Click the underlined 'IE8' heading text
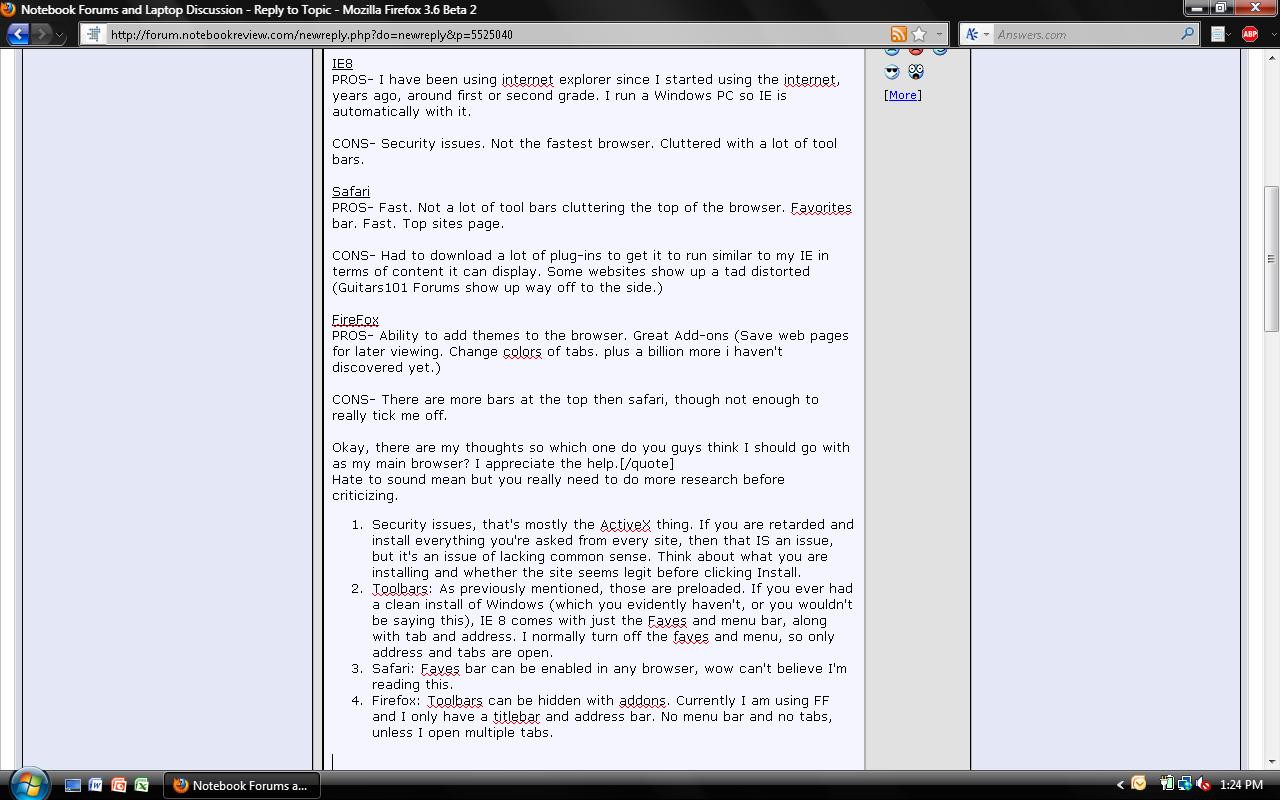The width and height of the screenshot is (1280, 800). (342, 64)
